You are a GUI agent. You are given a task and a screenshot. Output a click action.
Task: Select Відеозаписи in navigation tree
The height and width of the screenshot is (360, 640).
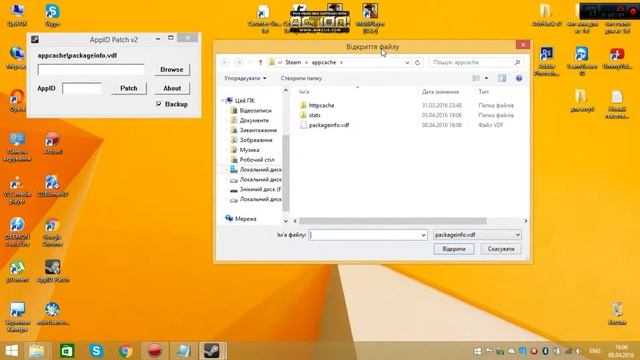255,111
